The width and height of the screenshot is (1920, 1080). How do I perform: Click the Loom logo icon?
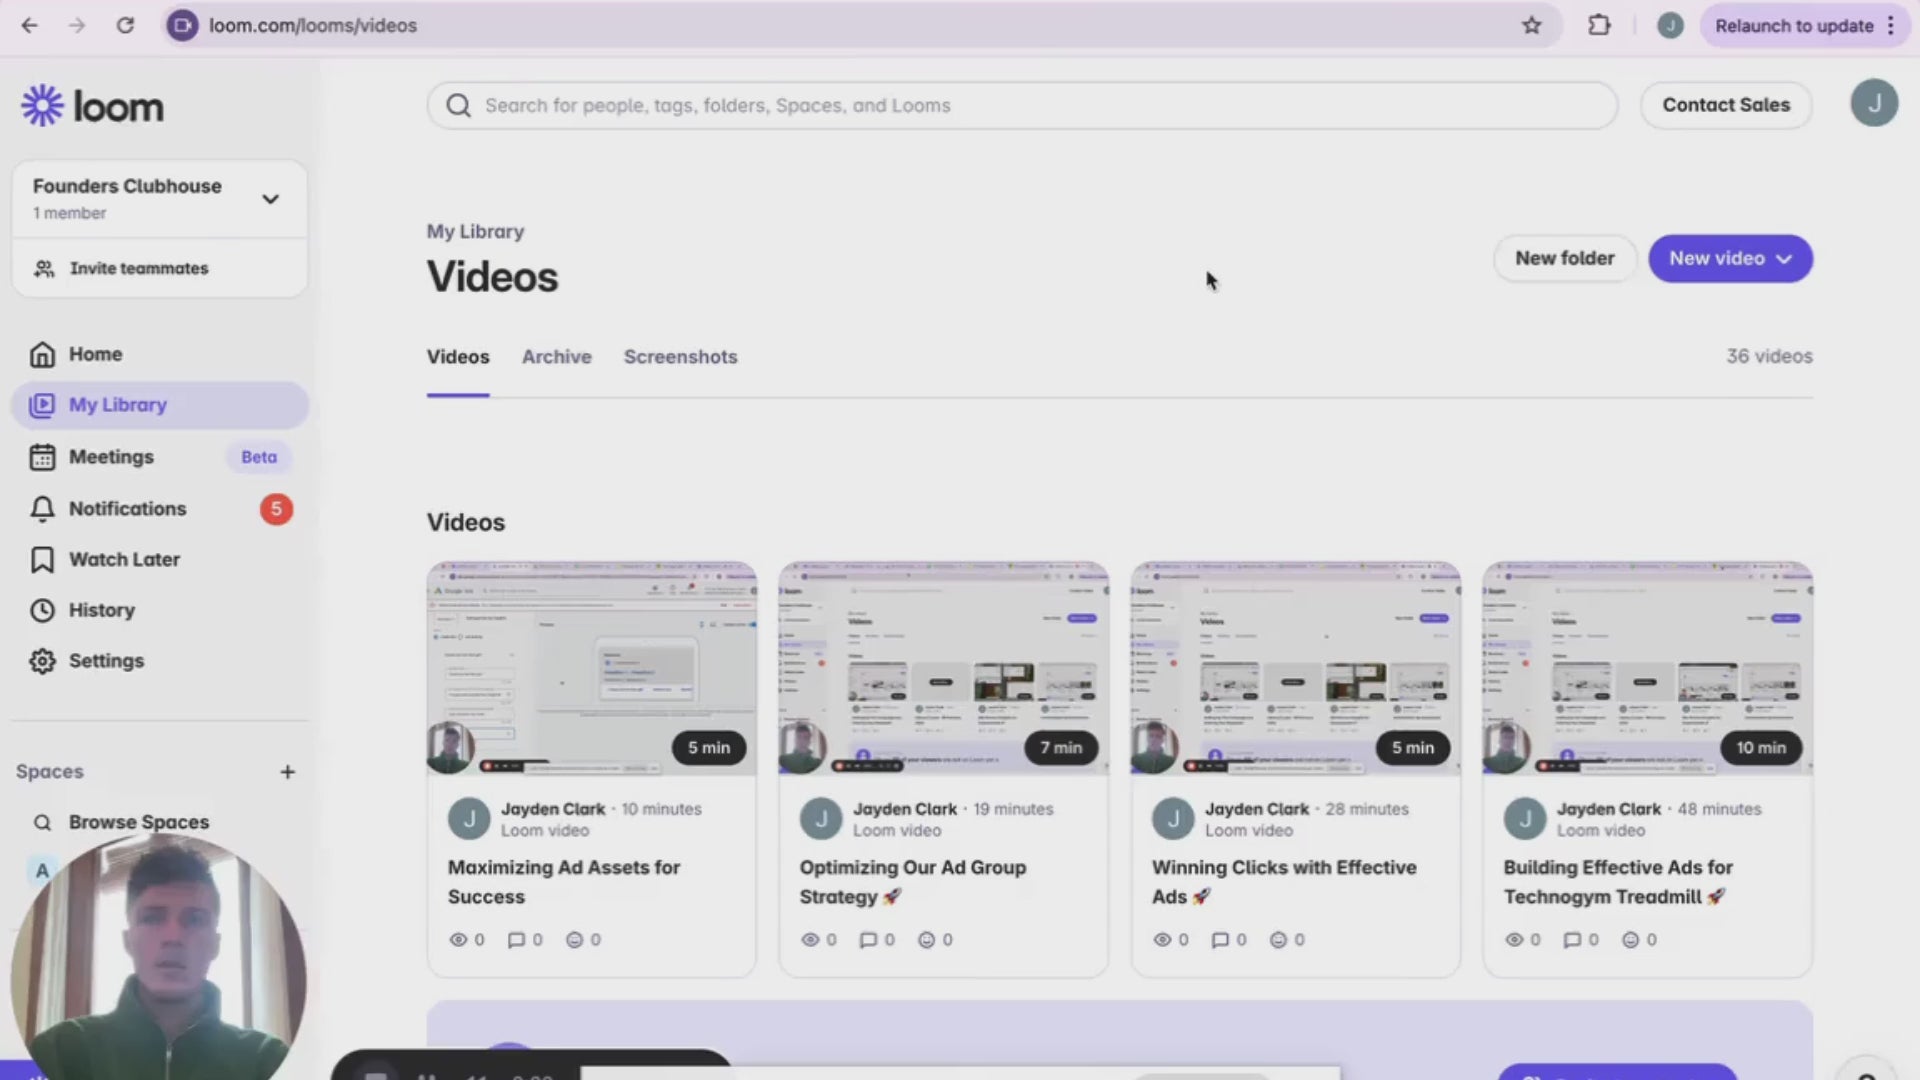tap(42, 106)
